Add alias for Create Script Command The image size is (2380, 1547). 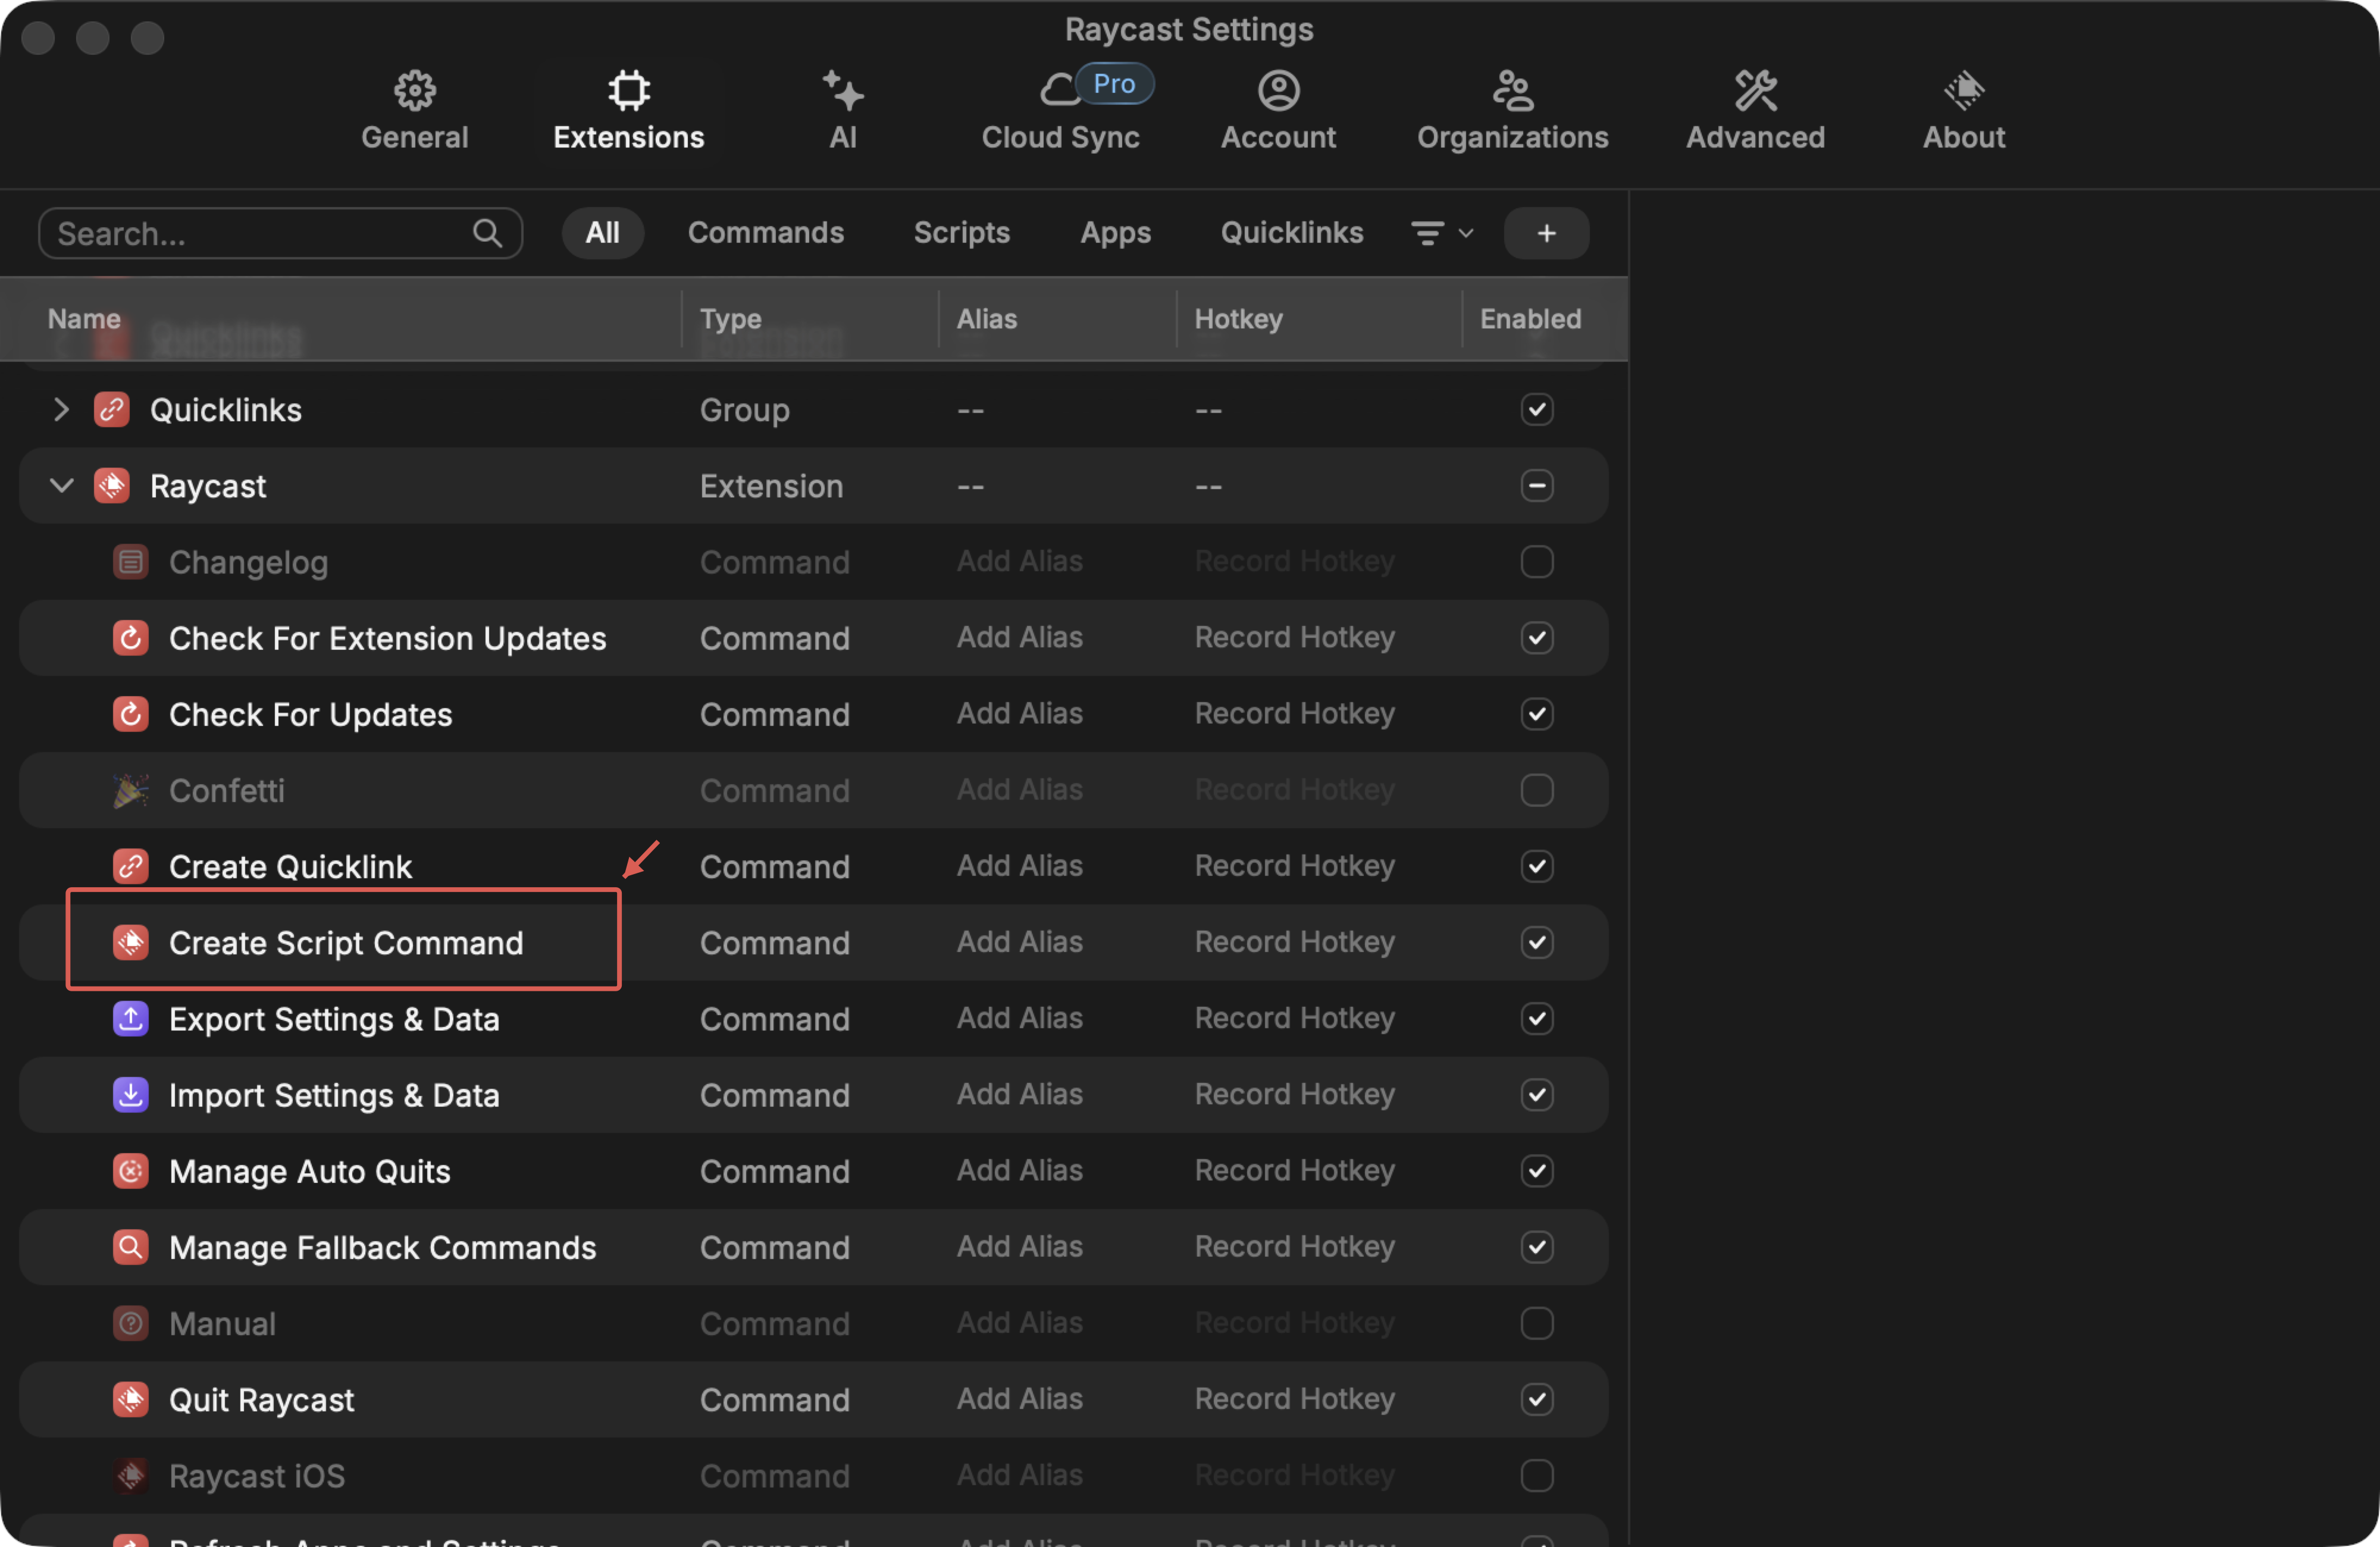(1019, 942)
